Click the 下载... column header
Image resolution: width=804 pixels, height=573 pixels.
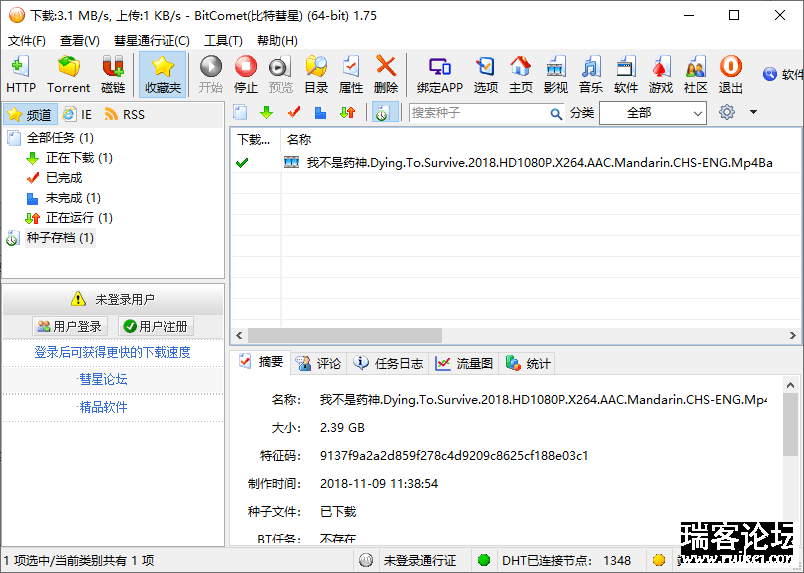pyautogui.click(x=255, y=140)
